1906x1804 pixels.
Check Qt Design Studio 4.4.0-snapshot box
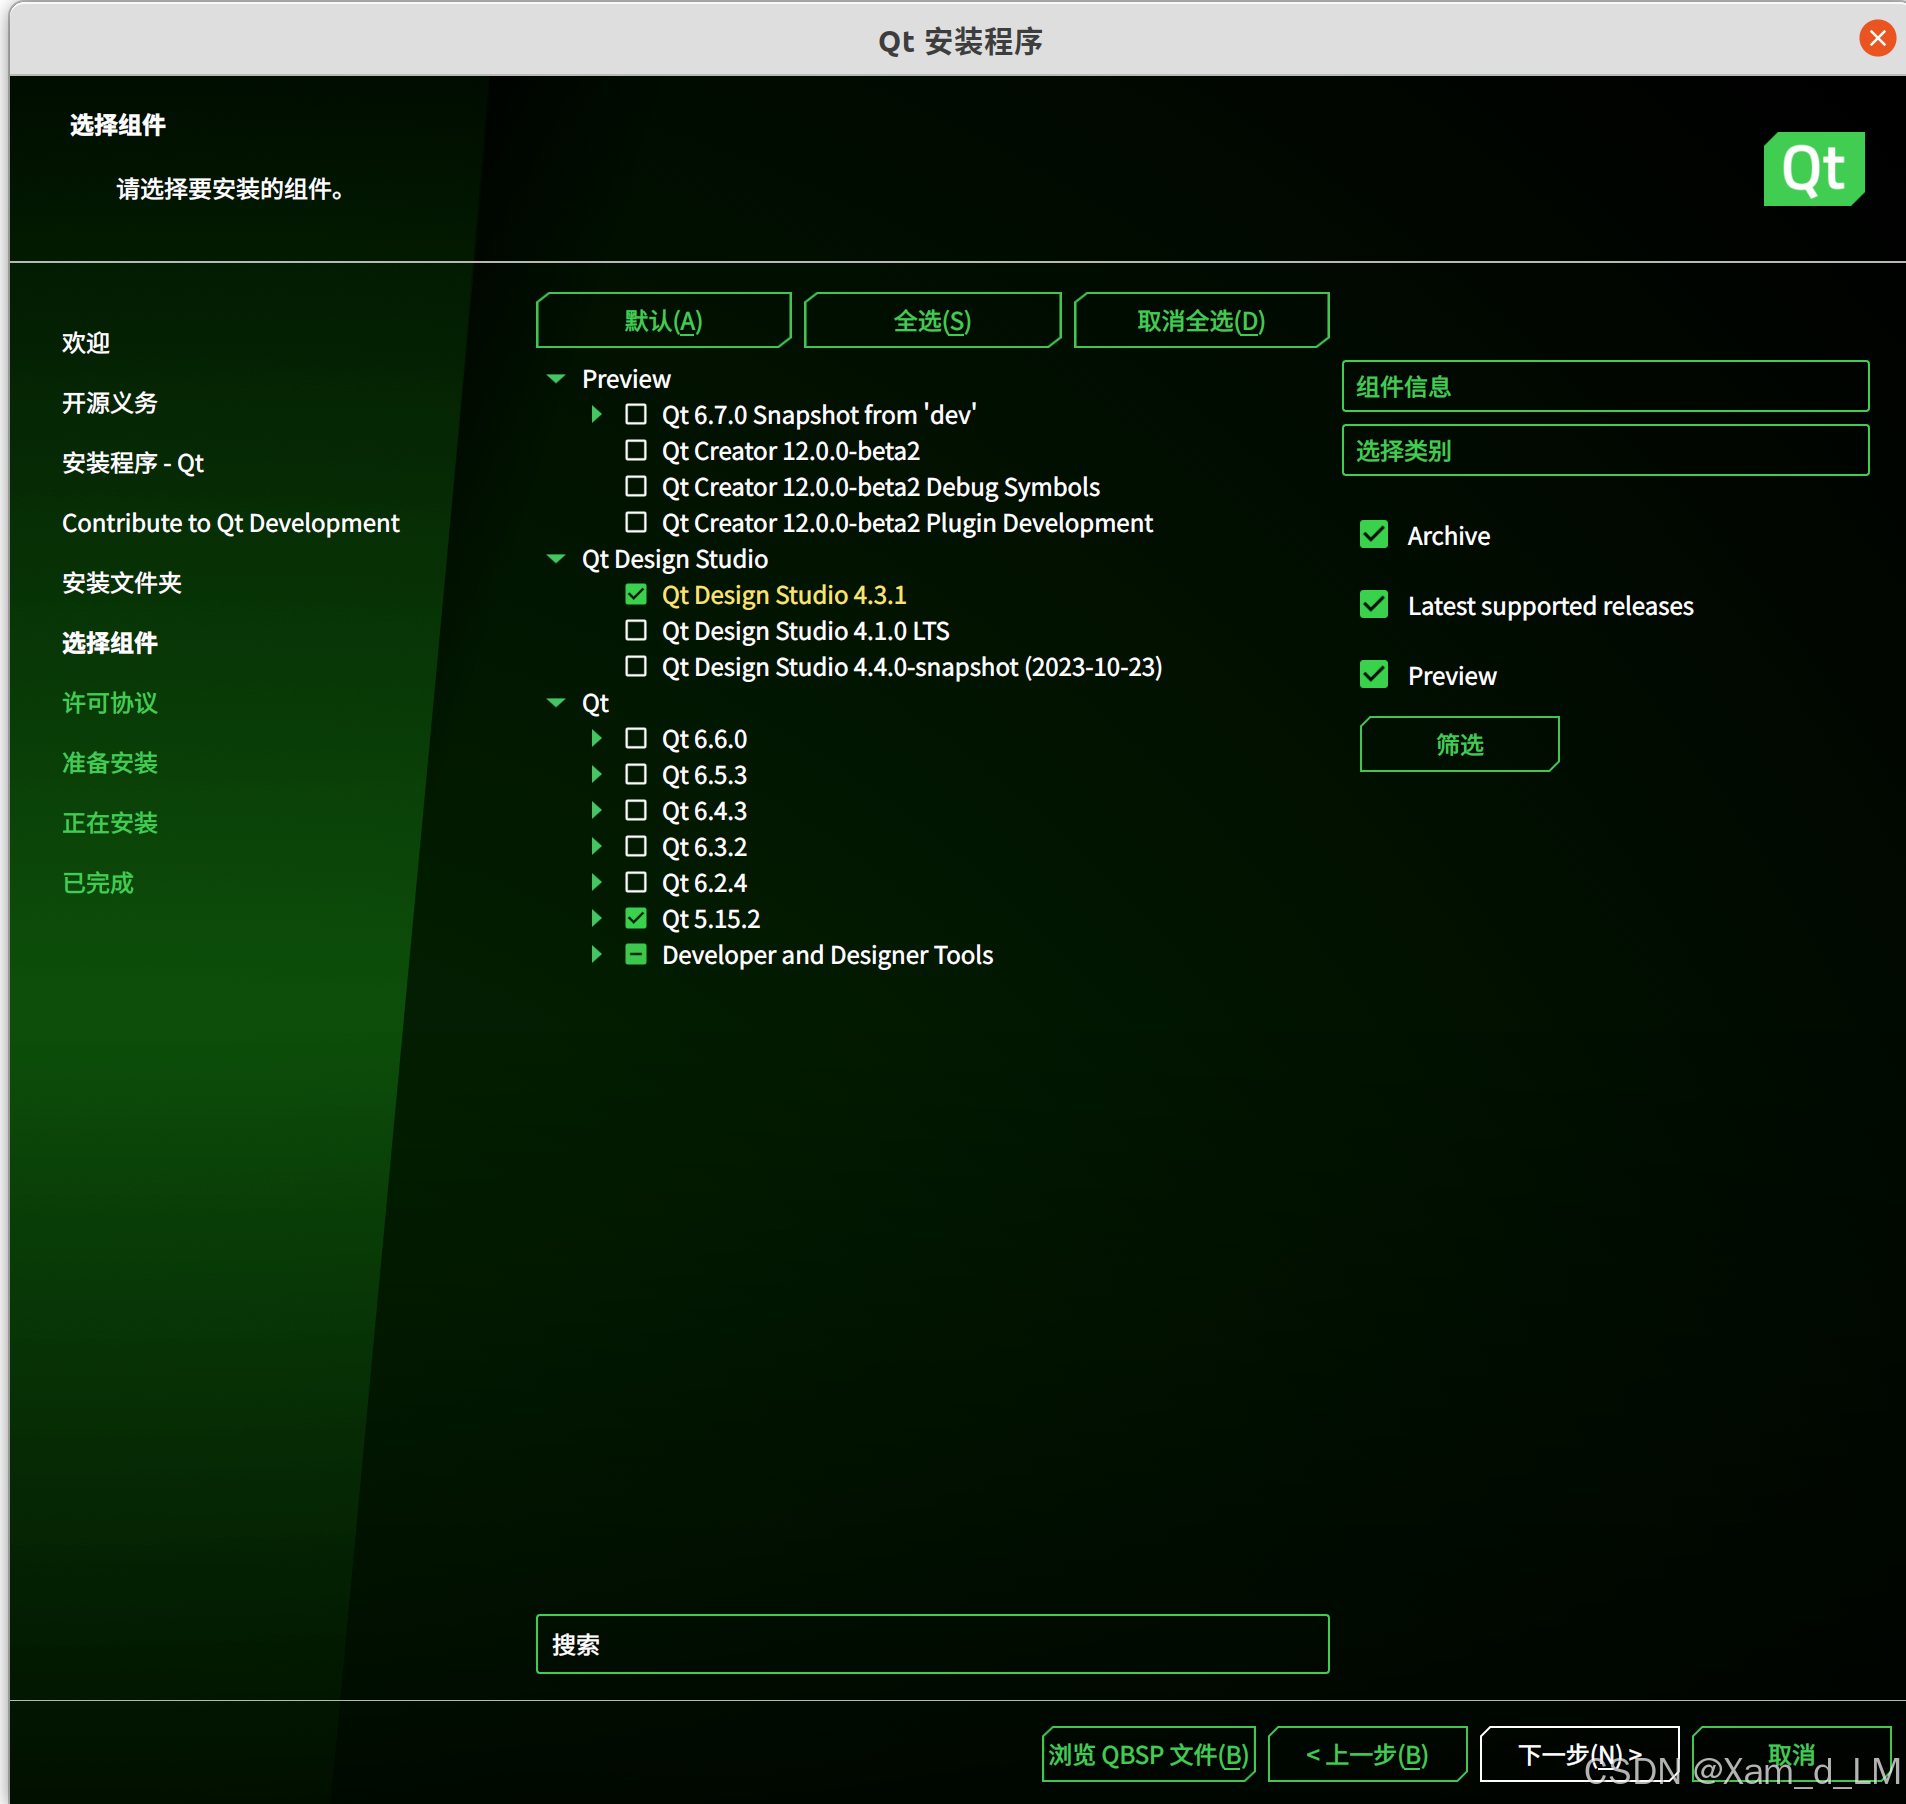tap(636, 666)
